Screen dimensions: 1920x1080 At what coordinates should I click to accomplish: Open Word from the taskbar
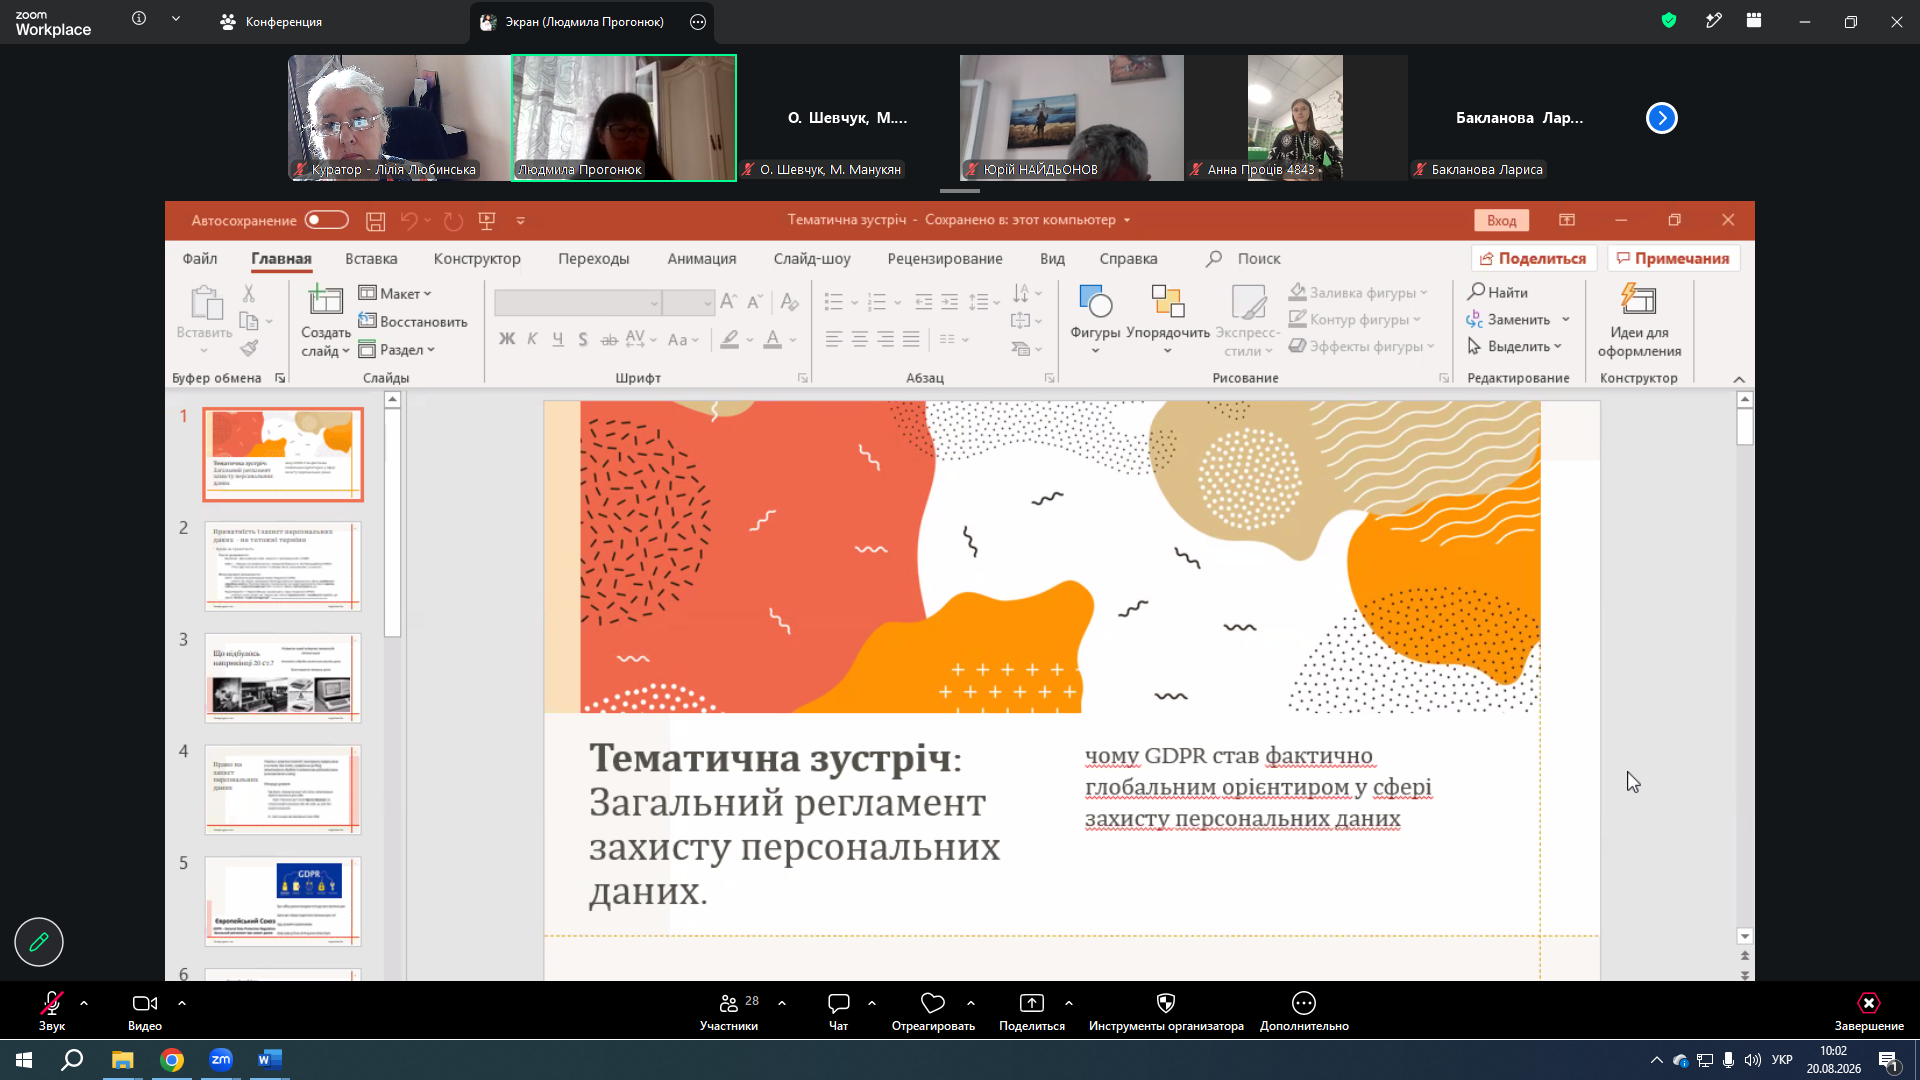point(270,1060)
